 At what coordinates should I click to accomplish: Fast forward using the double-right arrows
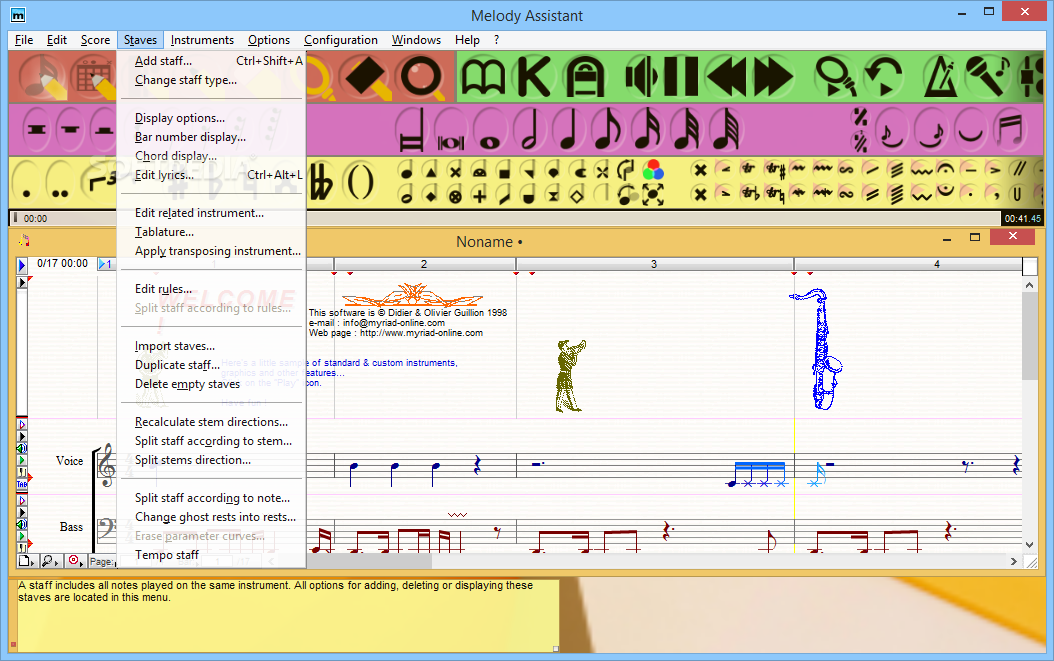click(773, 77)
